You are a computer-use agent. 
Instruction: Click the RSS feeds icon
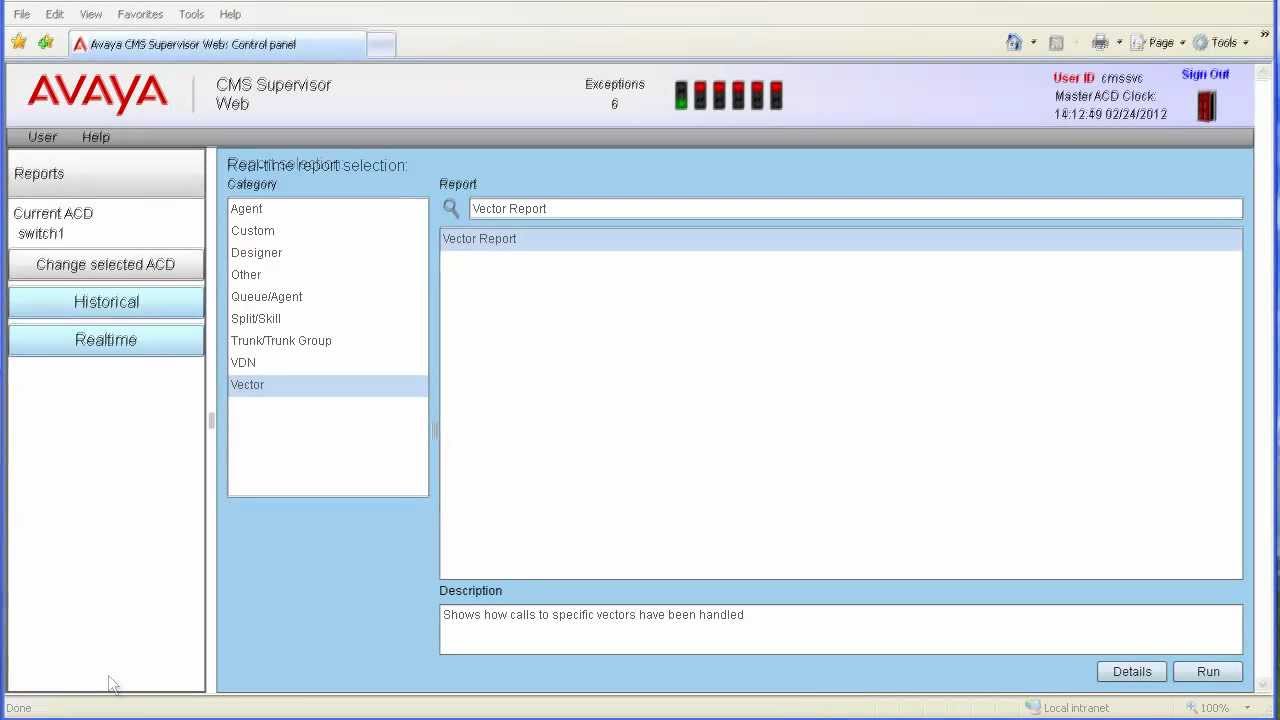1056,43
